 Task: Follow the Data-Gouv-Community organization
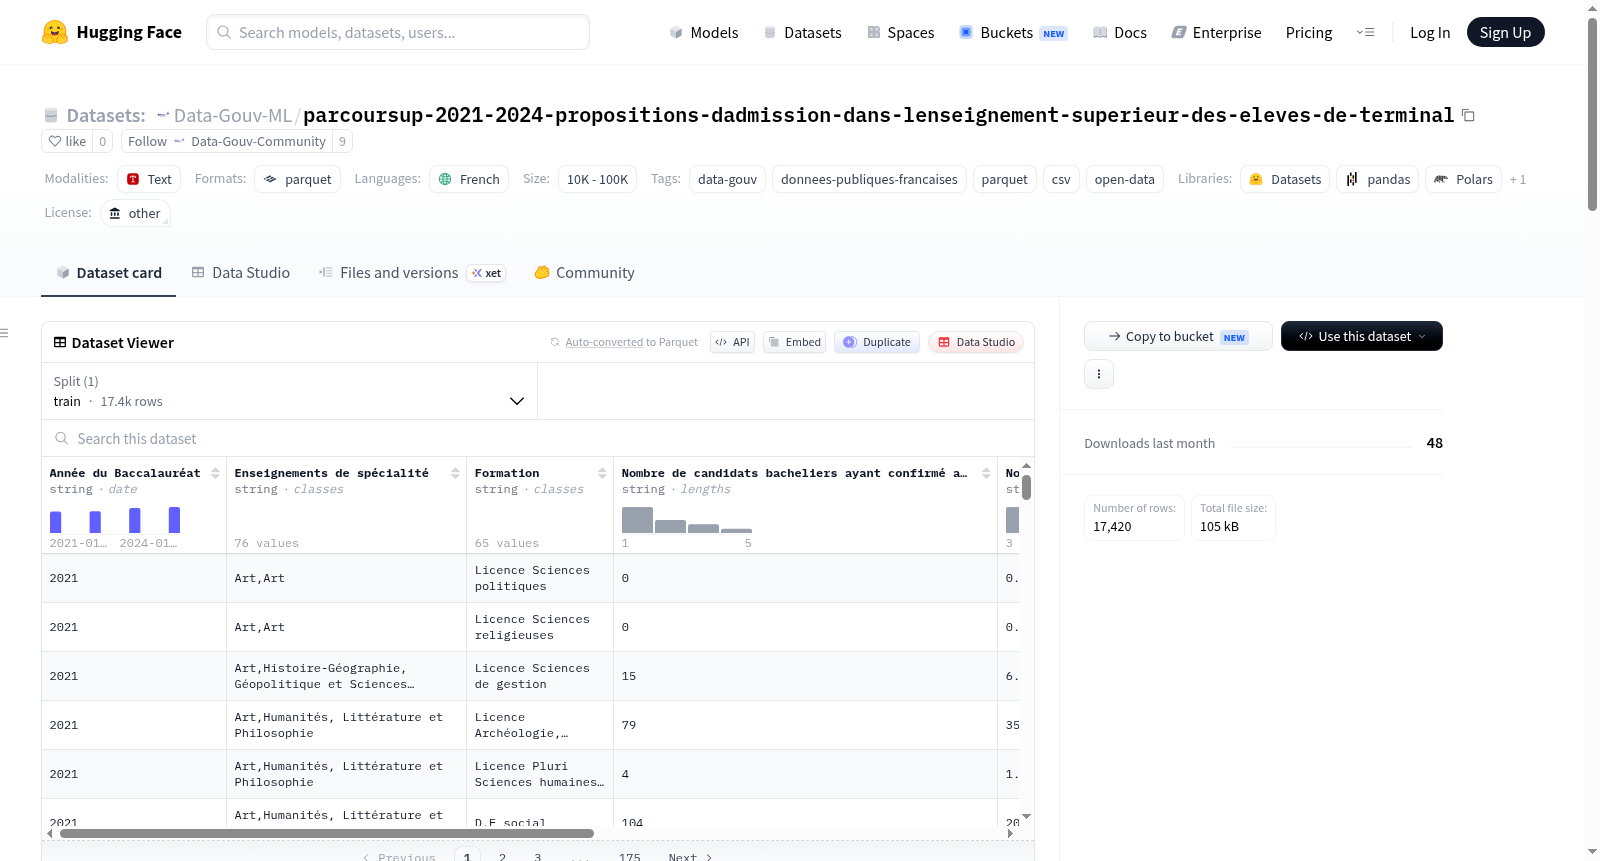[227, 141]
